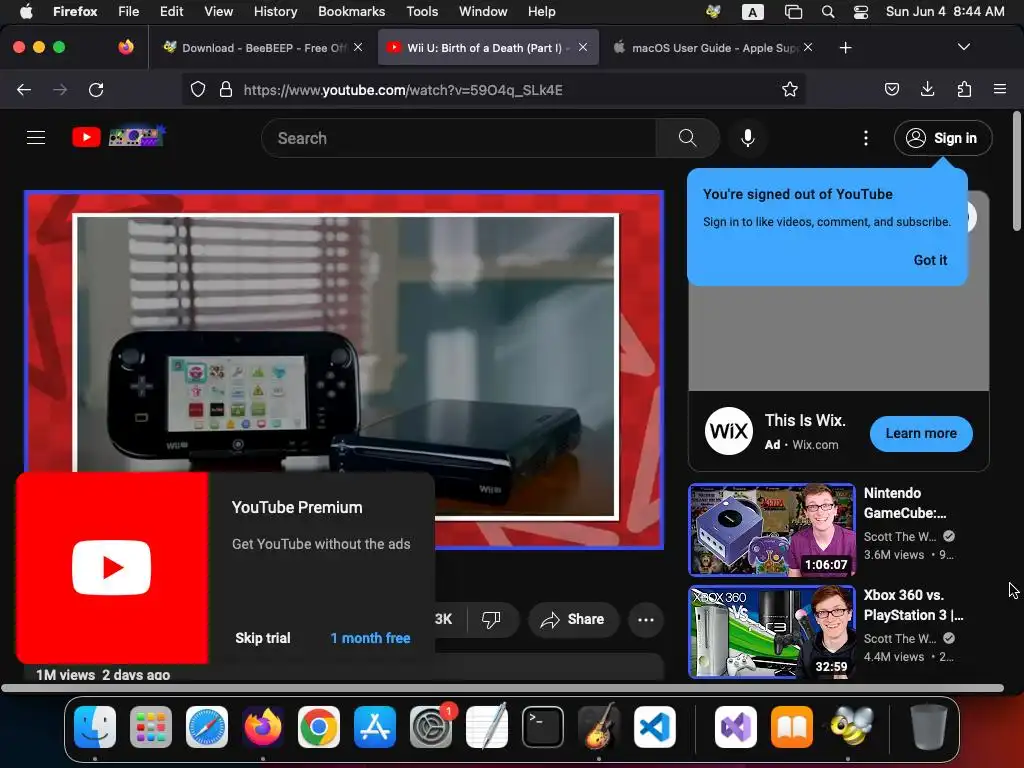Open Control Center in the menu bar
Screen dimensions: 1024x768
(x=861, y=12)
